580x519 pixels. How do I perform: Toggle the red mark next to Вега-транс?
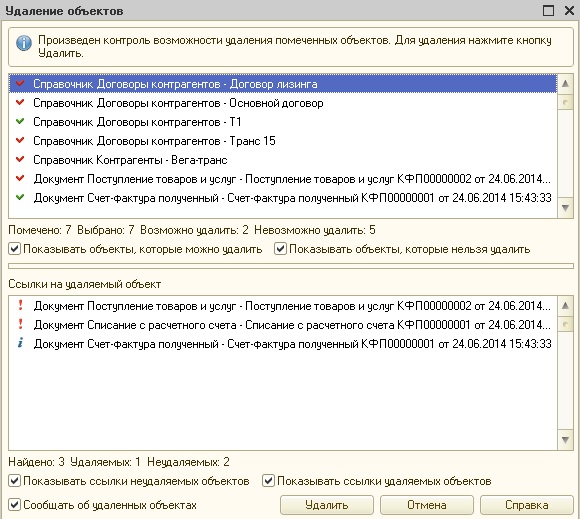[x=20, y=159]
